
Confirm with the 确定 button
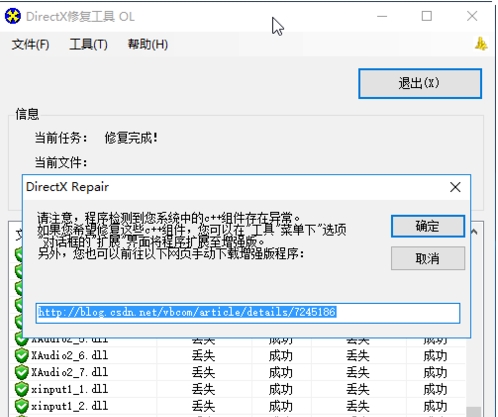[x=428, y=226]
